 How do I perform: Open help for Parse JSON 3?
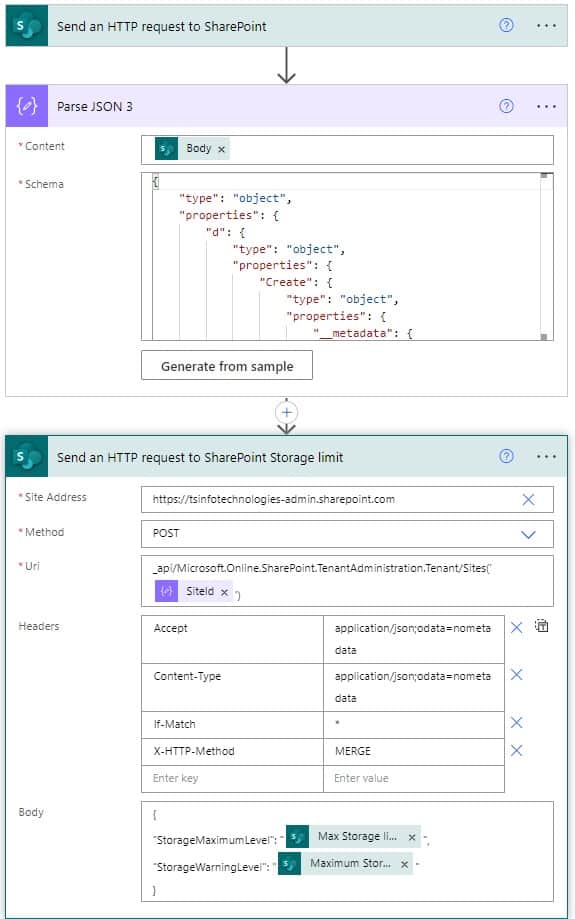[506, 106]
